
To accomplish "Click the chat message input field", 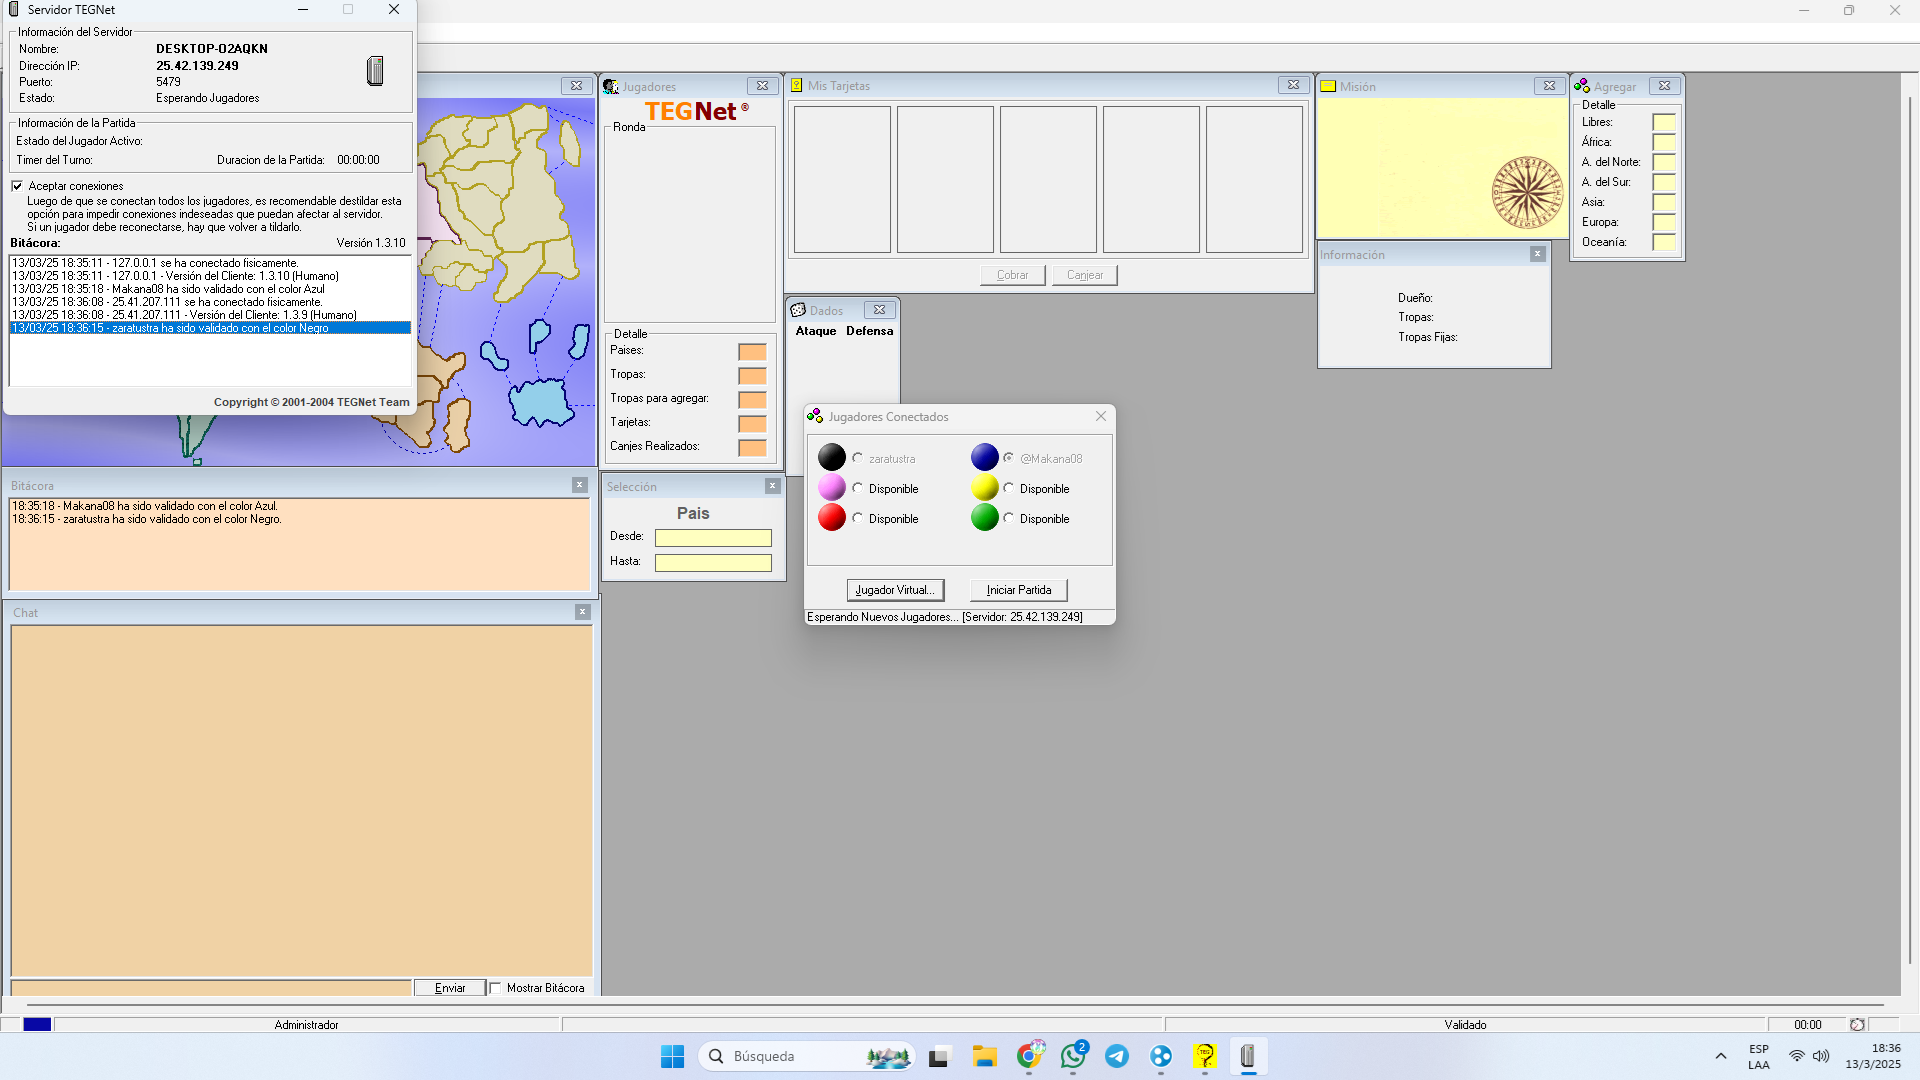I will tap(211, 988).
